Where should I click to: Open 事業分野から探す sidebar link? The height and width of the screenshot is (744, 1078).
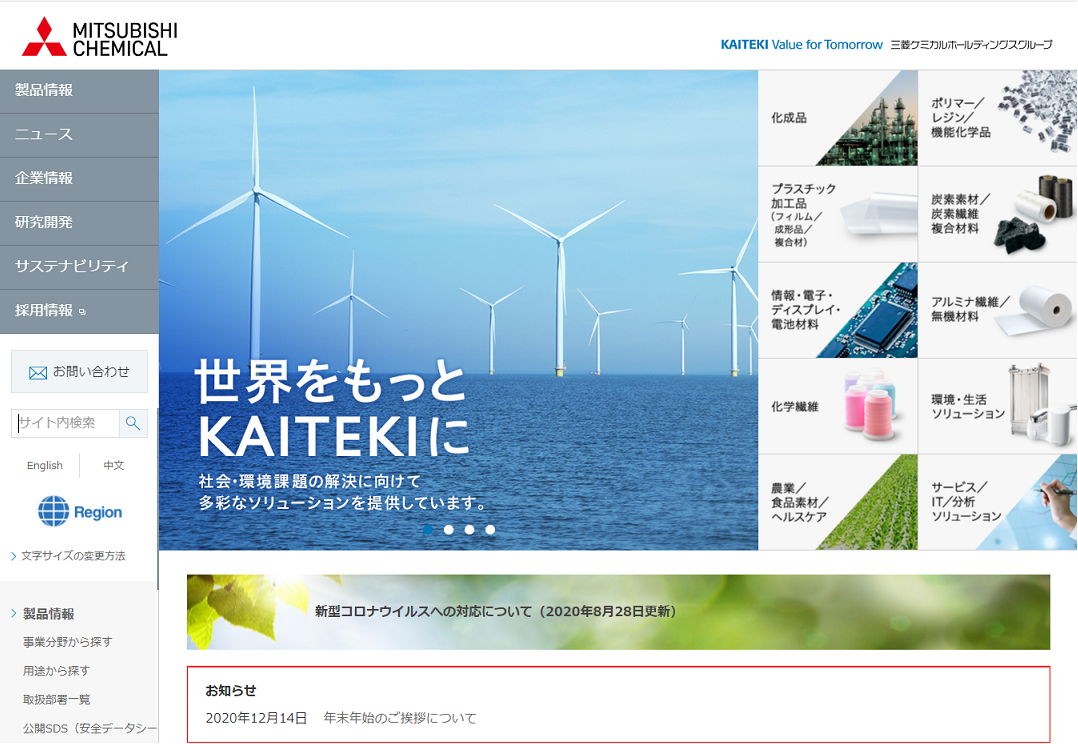[x=67, y=642]
